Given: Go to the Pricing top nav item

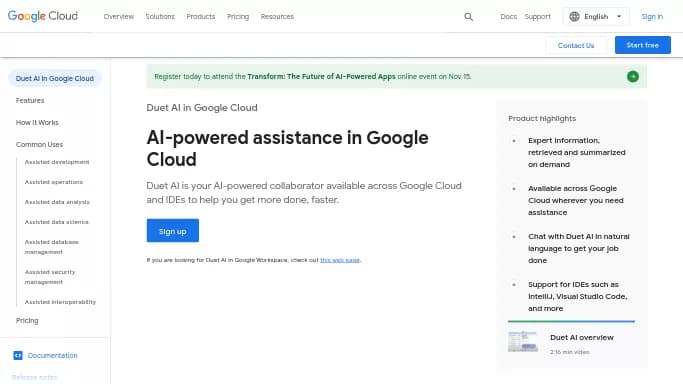Looking at the screenshot, I should [x=238, y=17].
